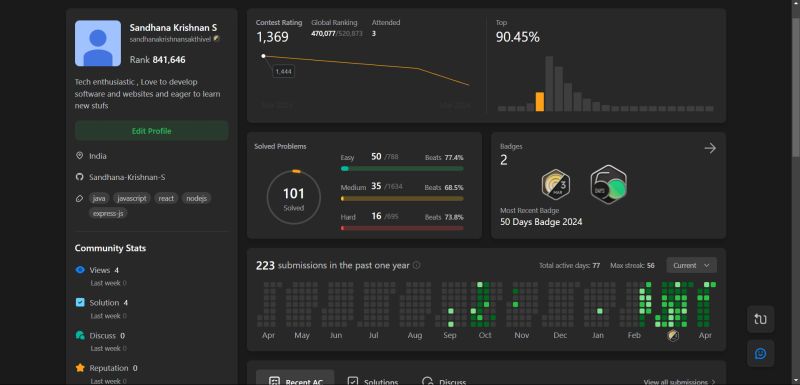Image resolution: width=800 pixels, height=385 pixels.
Task: Click the profile avatar picture
Action: [98, 43]
